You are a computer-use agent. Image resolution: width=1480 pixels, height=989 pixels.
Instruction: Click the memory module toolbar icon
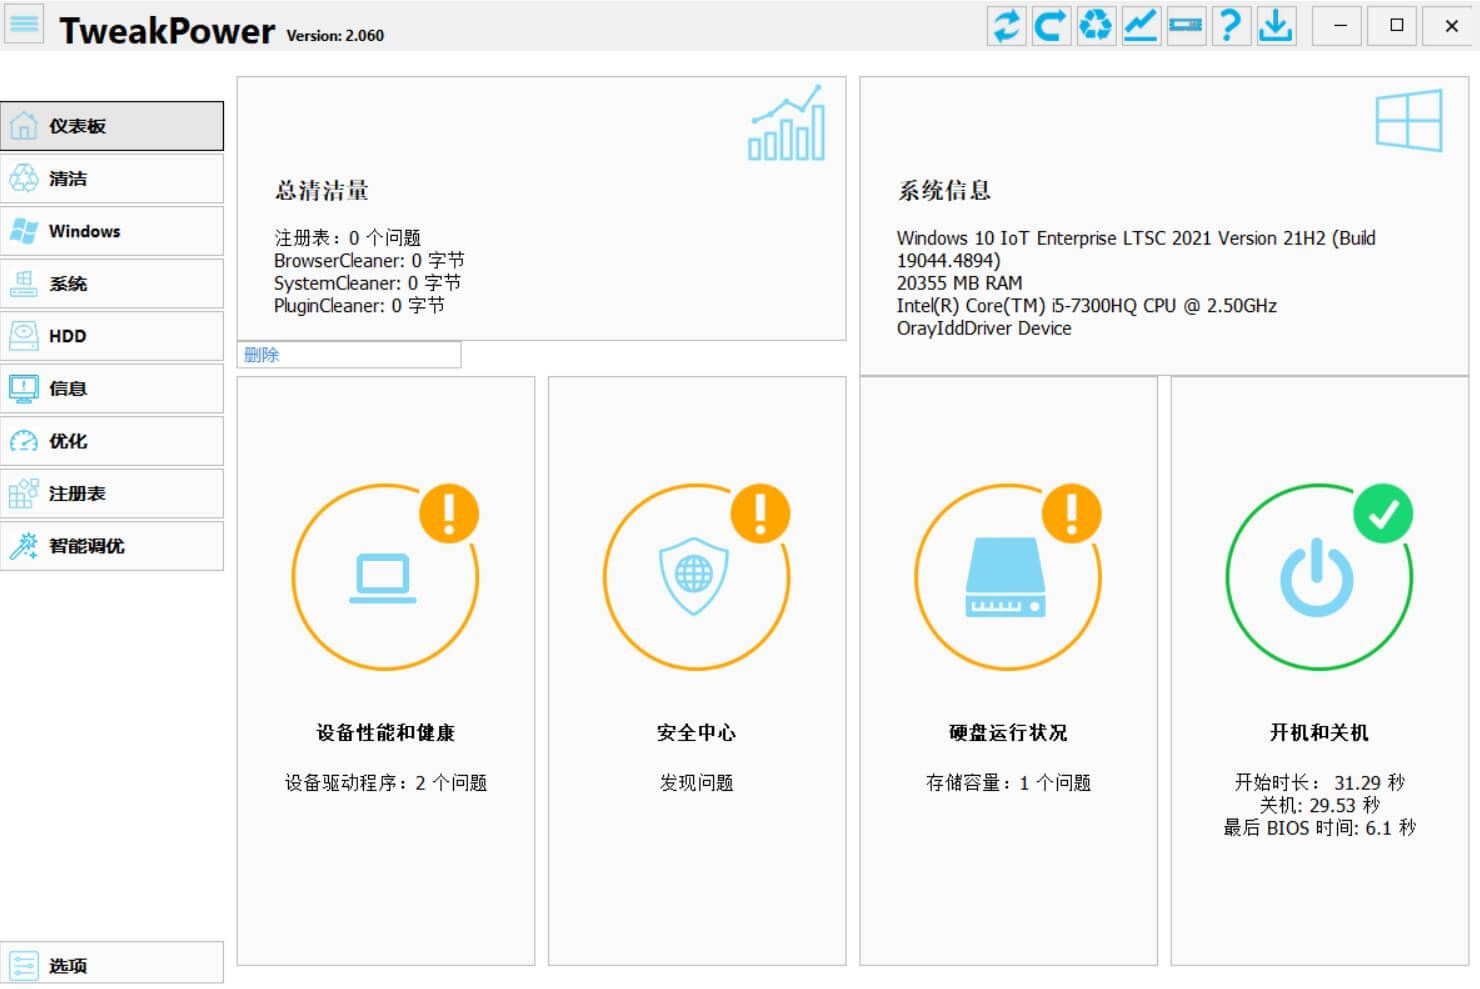[1186, 25]
